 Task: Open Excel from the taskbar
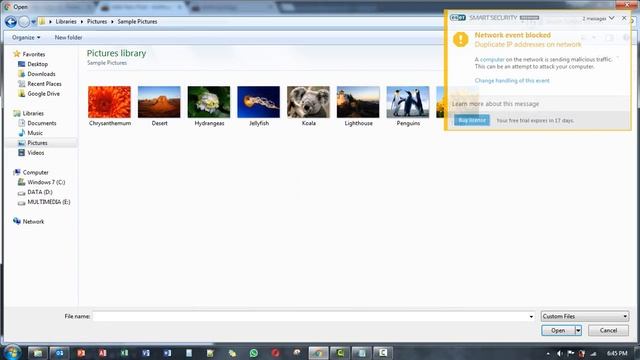[x=124, y=353]
